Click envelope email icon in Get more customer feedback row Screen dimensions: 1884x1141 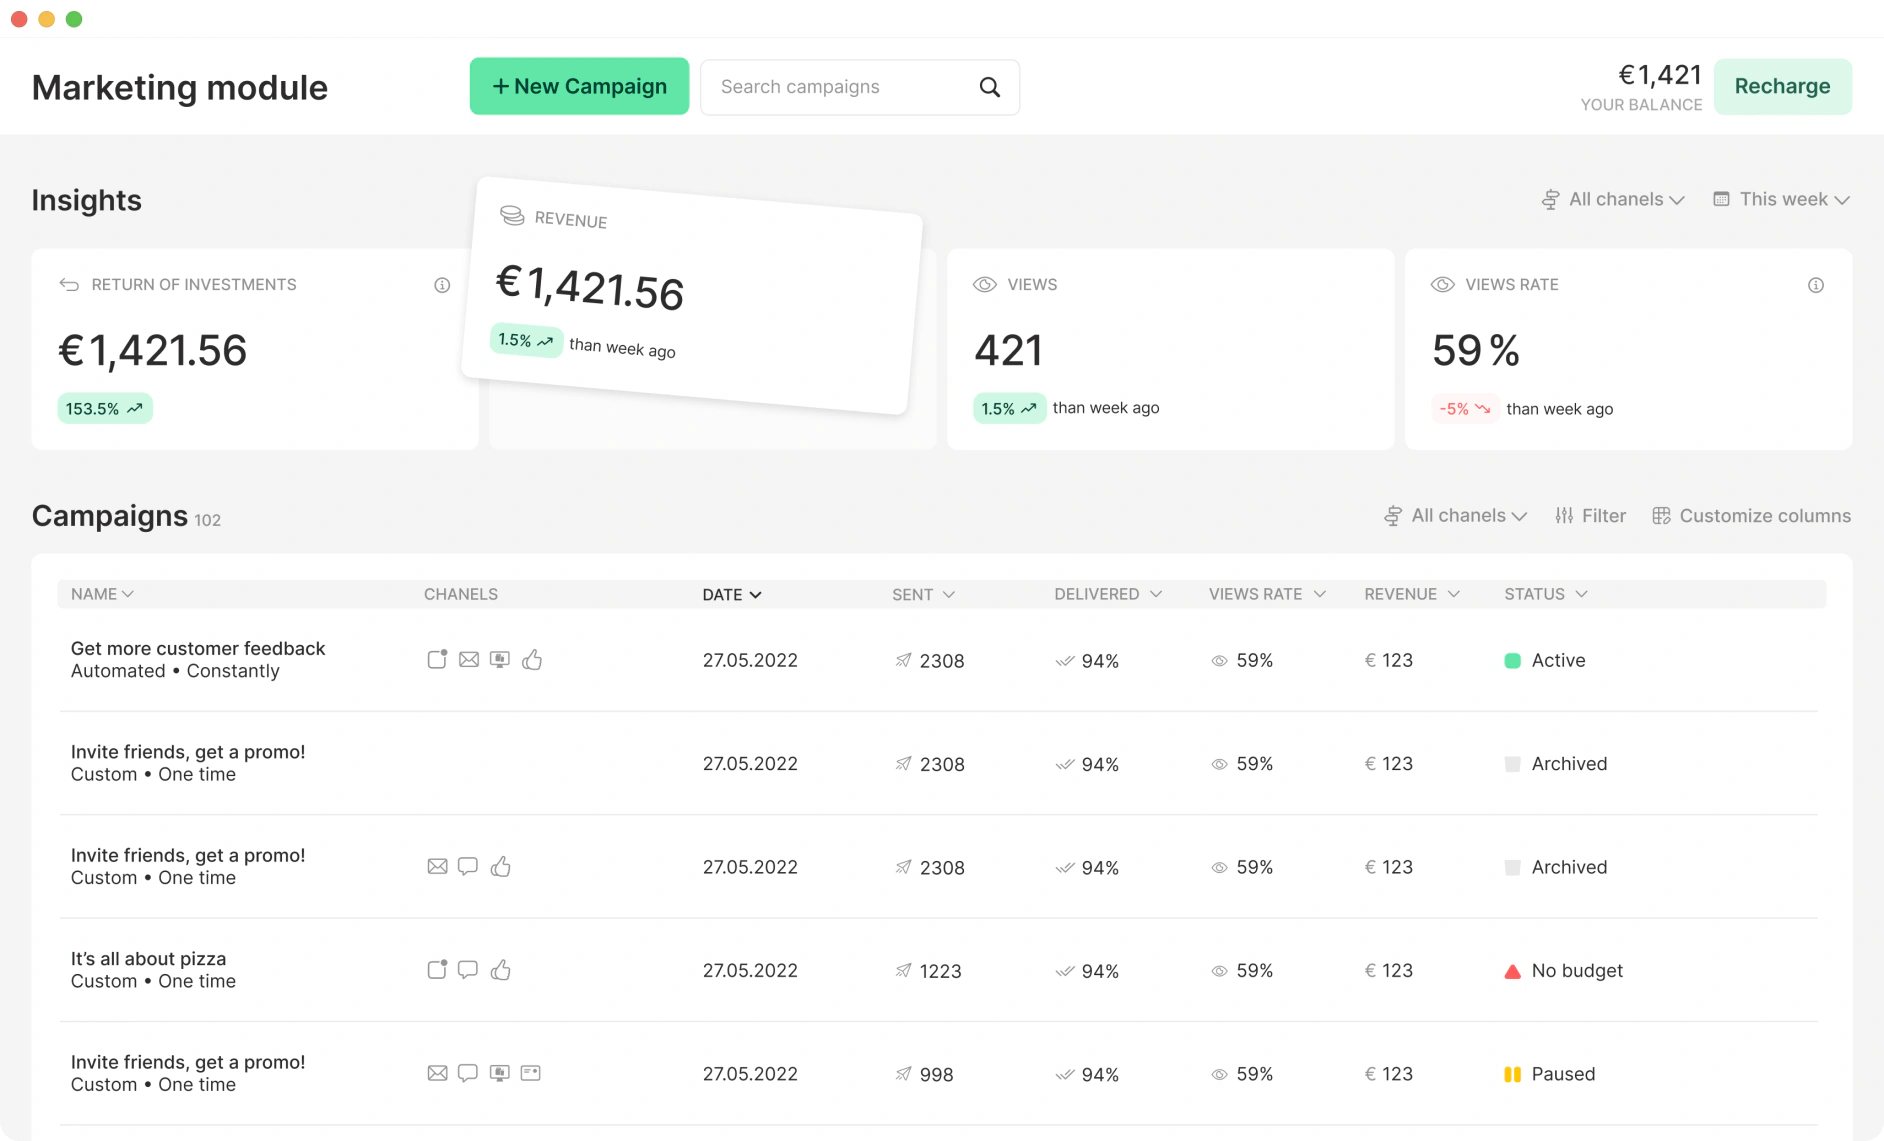468,660
